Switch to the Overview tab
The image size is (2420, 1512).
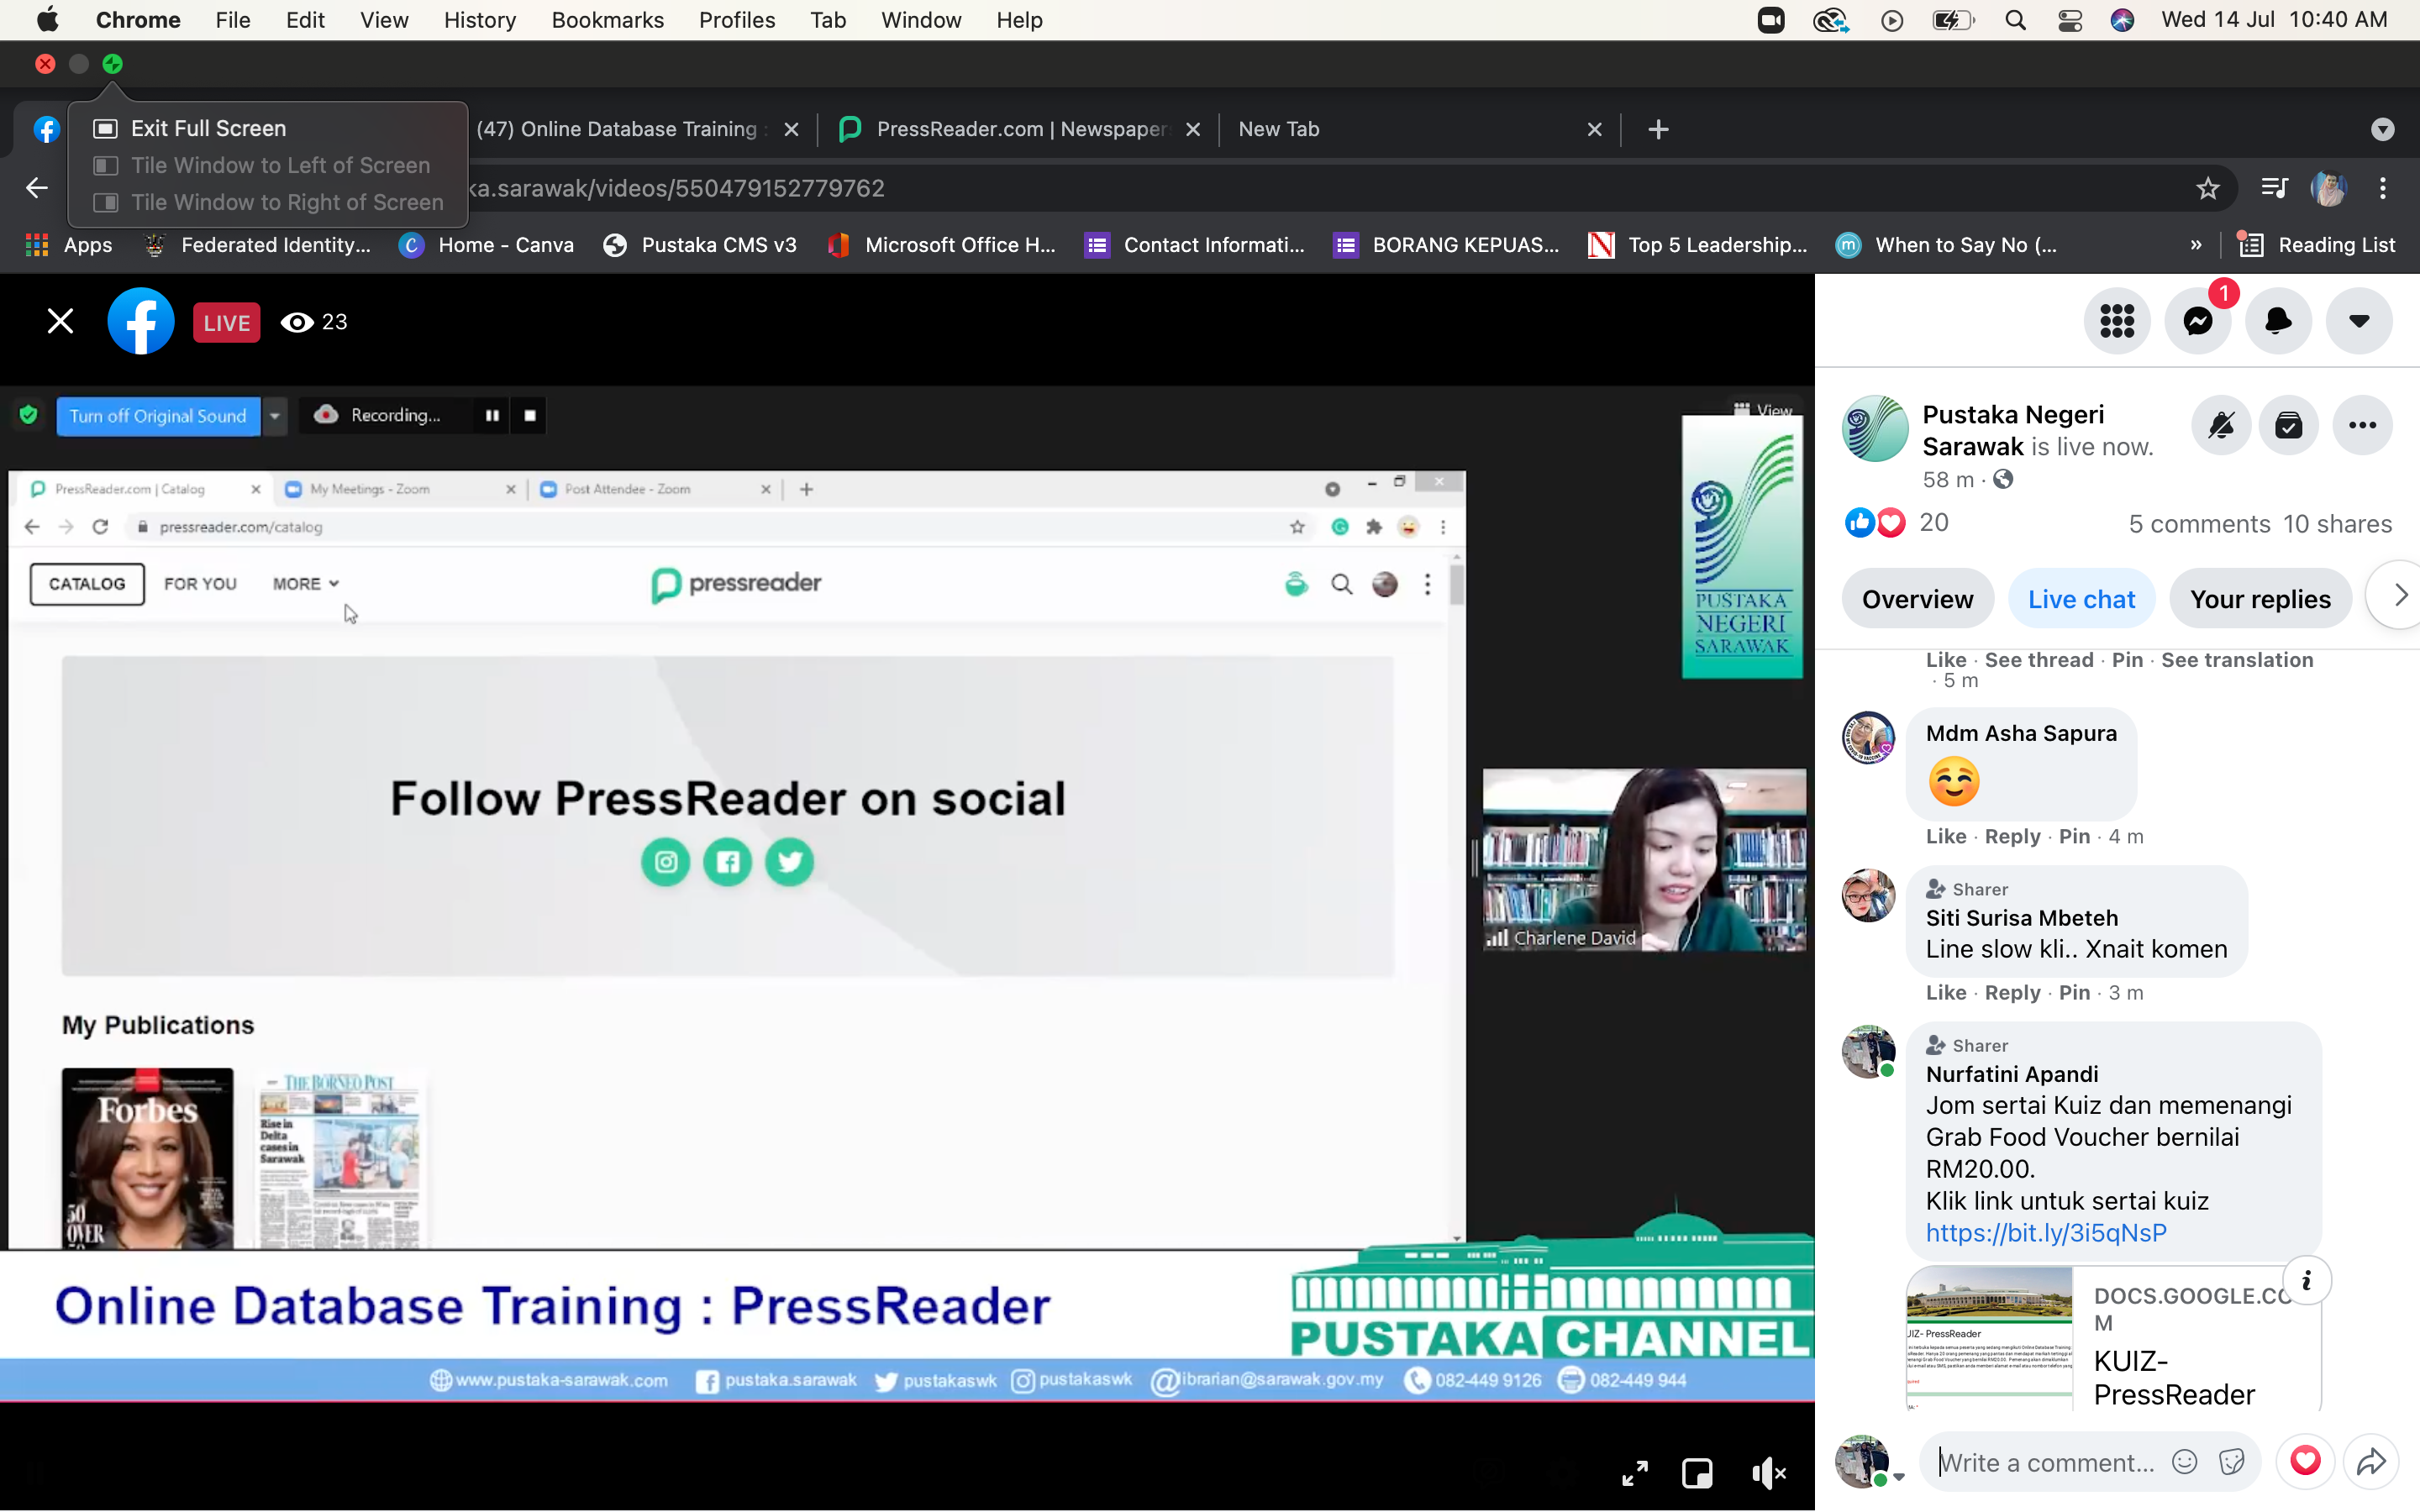pyautogui.click(x=1917, y=599)
